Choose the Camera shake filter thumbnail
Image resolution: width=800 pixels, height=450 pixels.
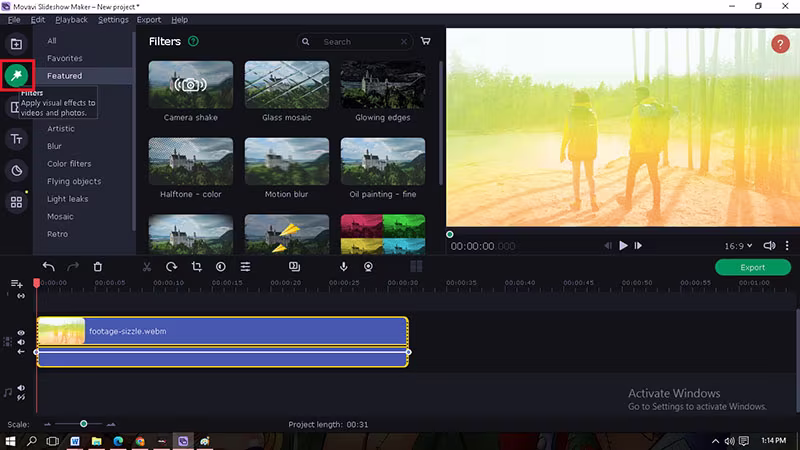[191, 85]
